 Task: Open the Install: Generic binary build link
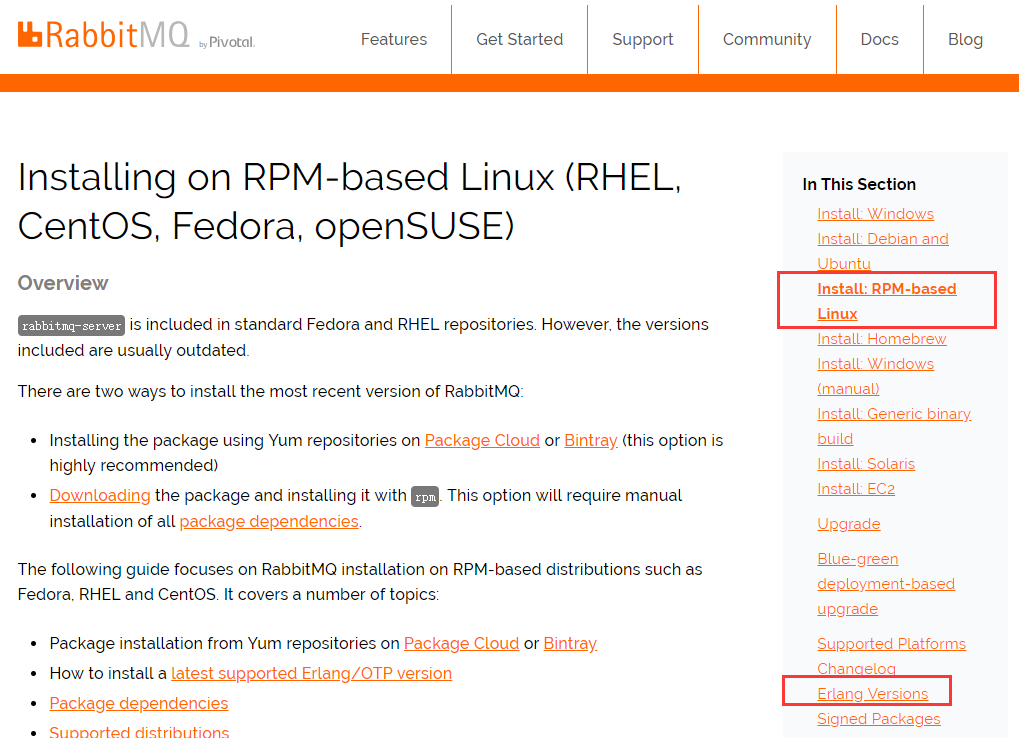[894, 427]
